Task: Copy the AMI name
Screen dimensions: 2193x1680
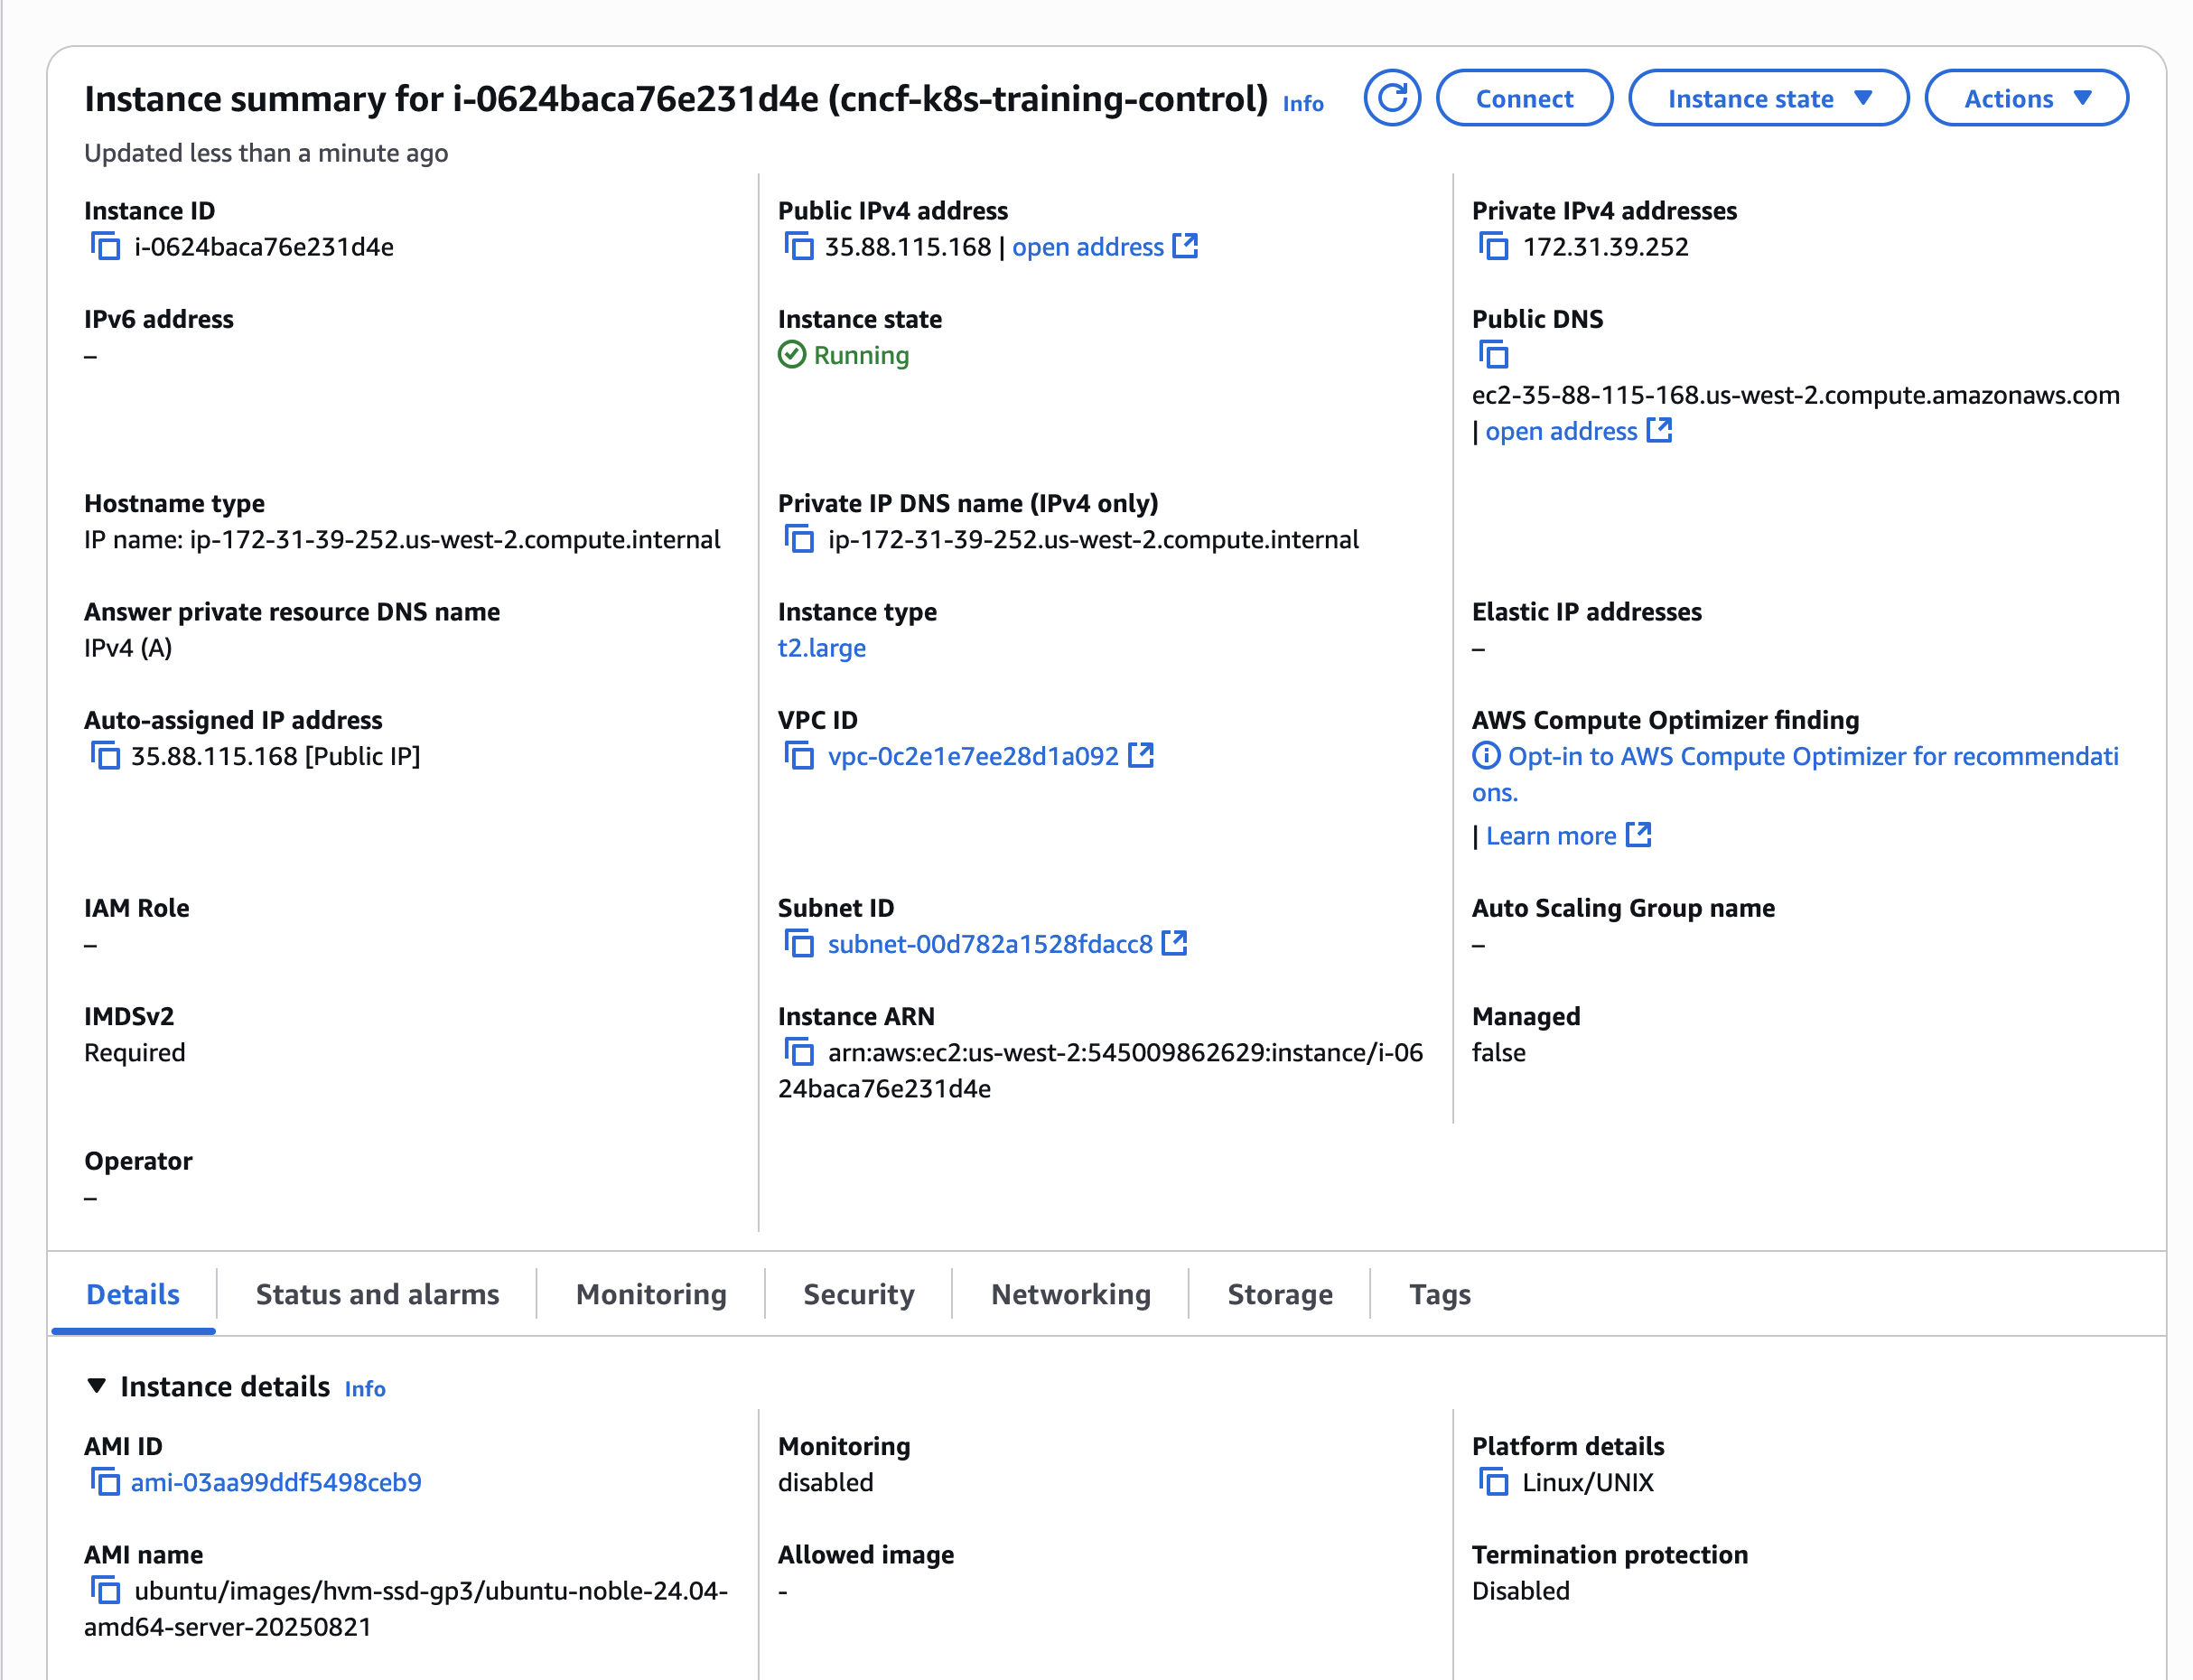Action: coord(106,1591)
